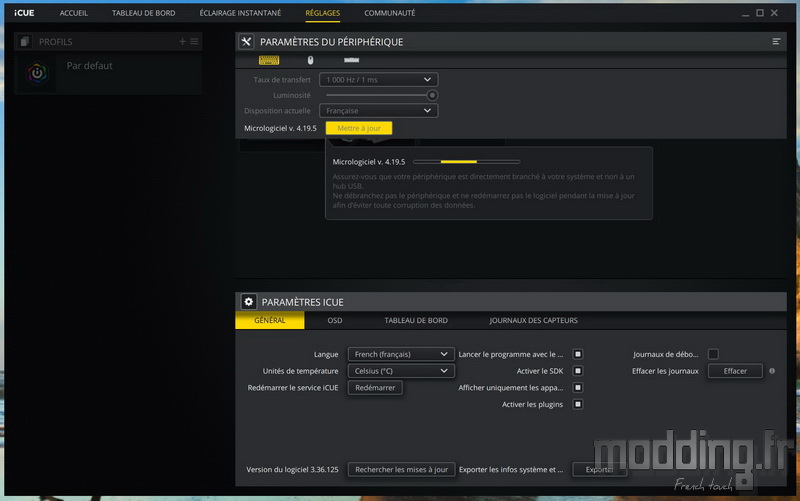Viewport: 800px width, 501px height.
Task: Click the device settings wrench icon
Action: (246, 42)
